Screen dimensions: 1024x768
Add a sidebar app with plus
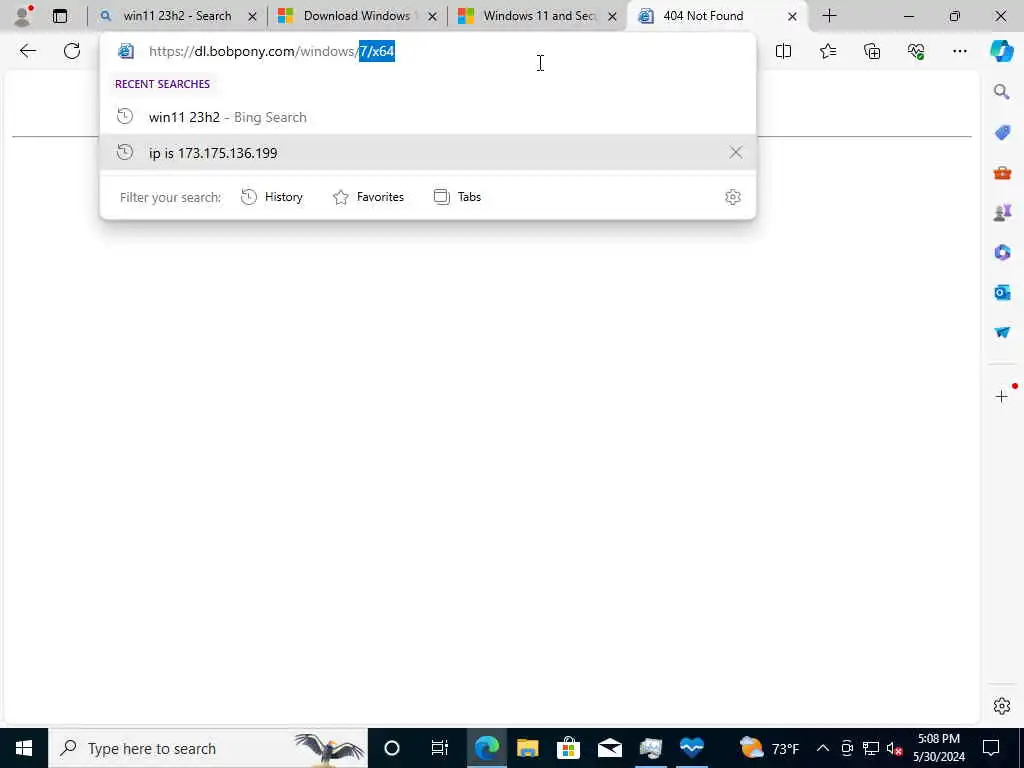pos(1002,396)
